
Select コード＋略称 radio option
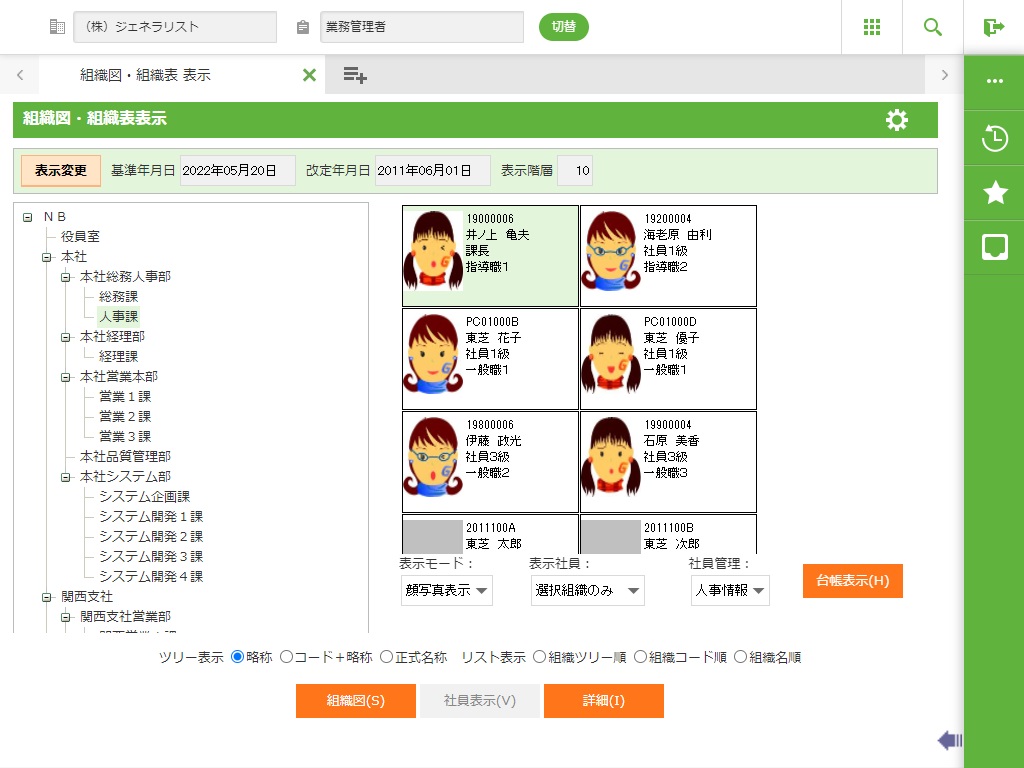286,657
